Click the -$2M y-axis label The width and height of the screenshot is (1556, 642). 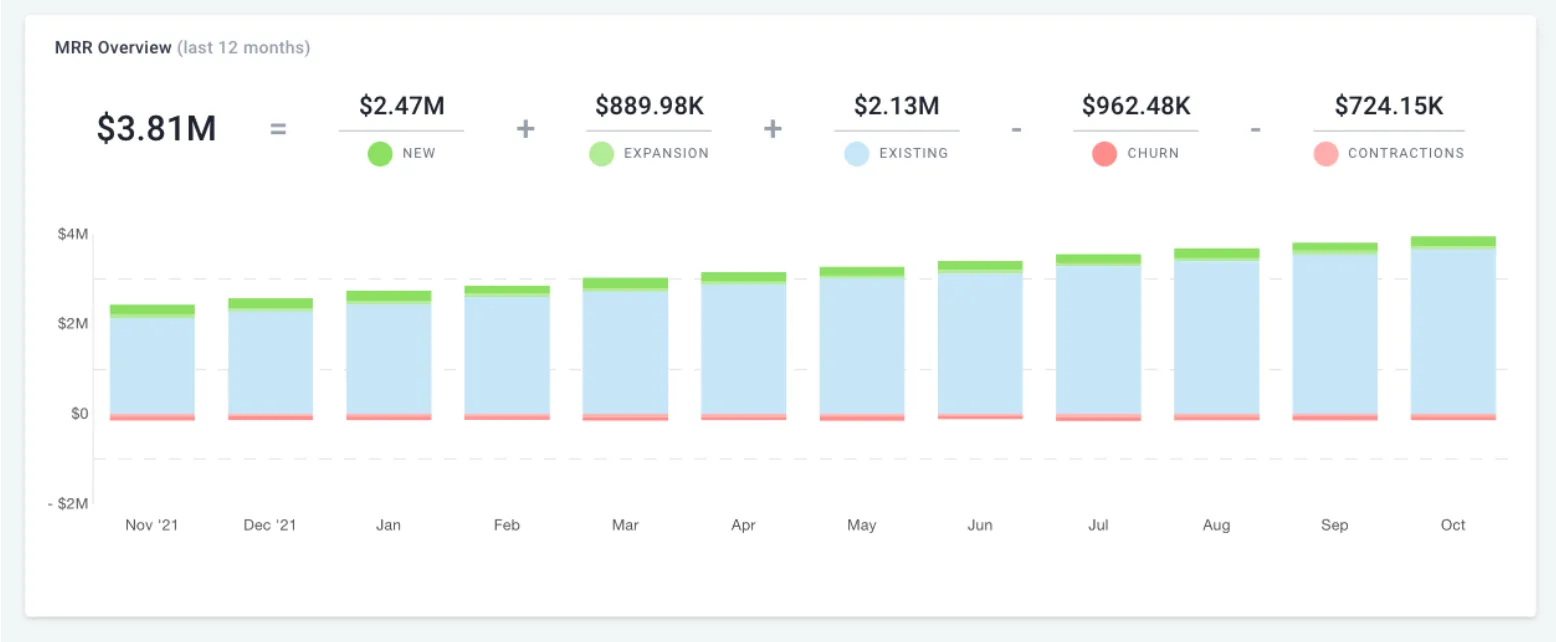68,504
